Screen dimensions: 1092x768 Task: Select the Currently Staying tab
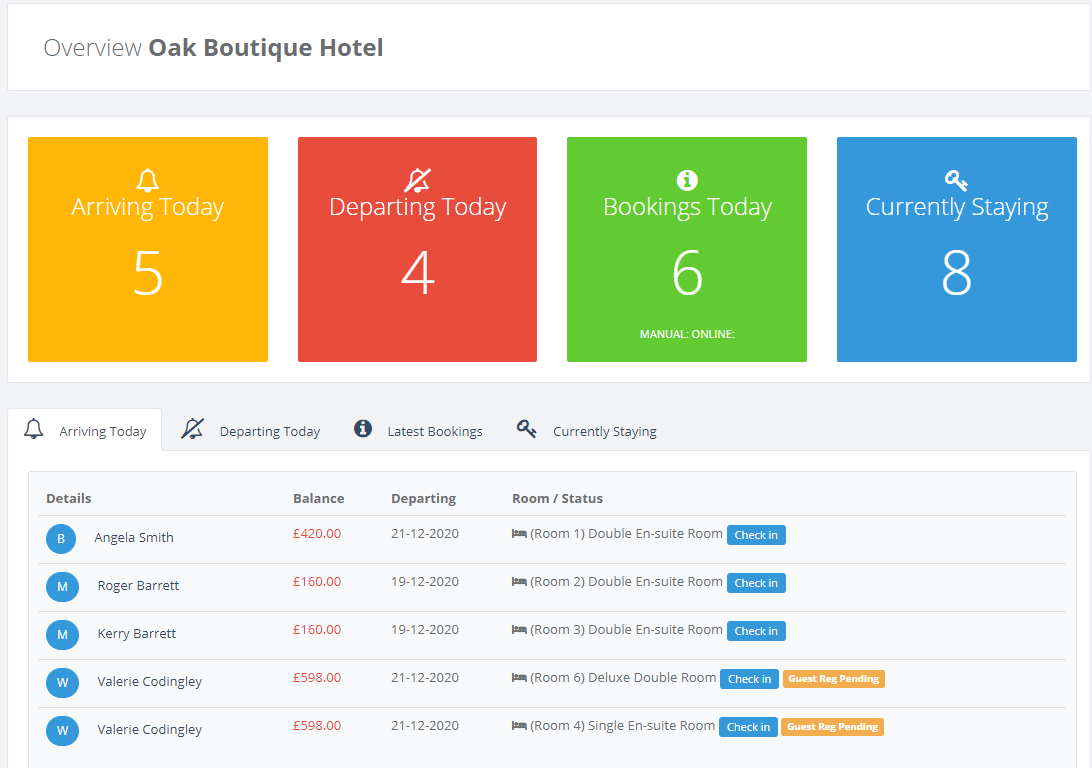click(x=604, y=430)
